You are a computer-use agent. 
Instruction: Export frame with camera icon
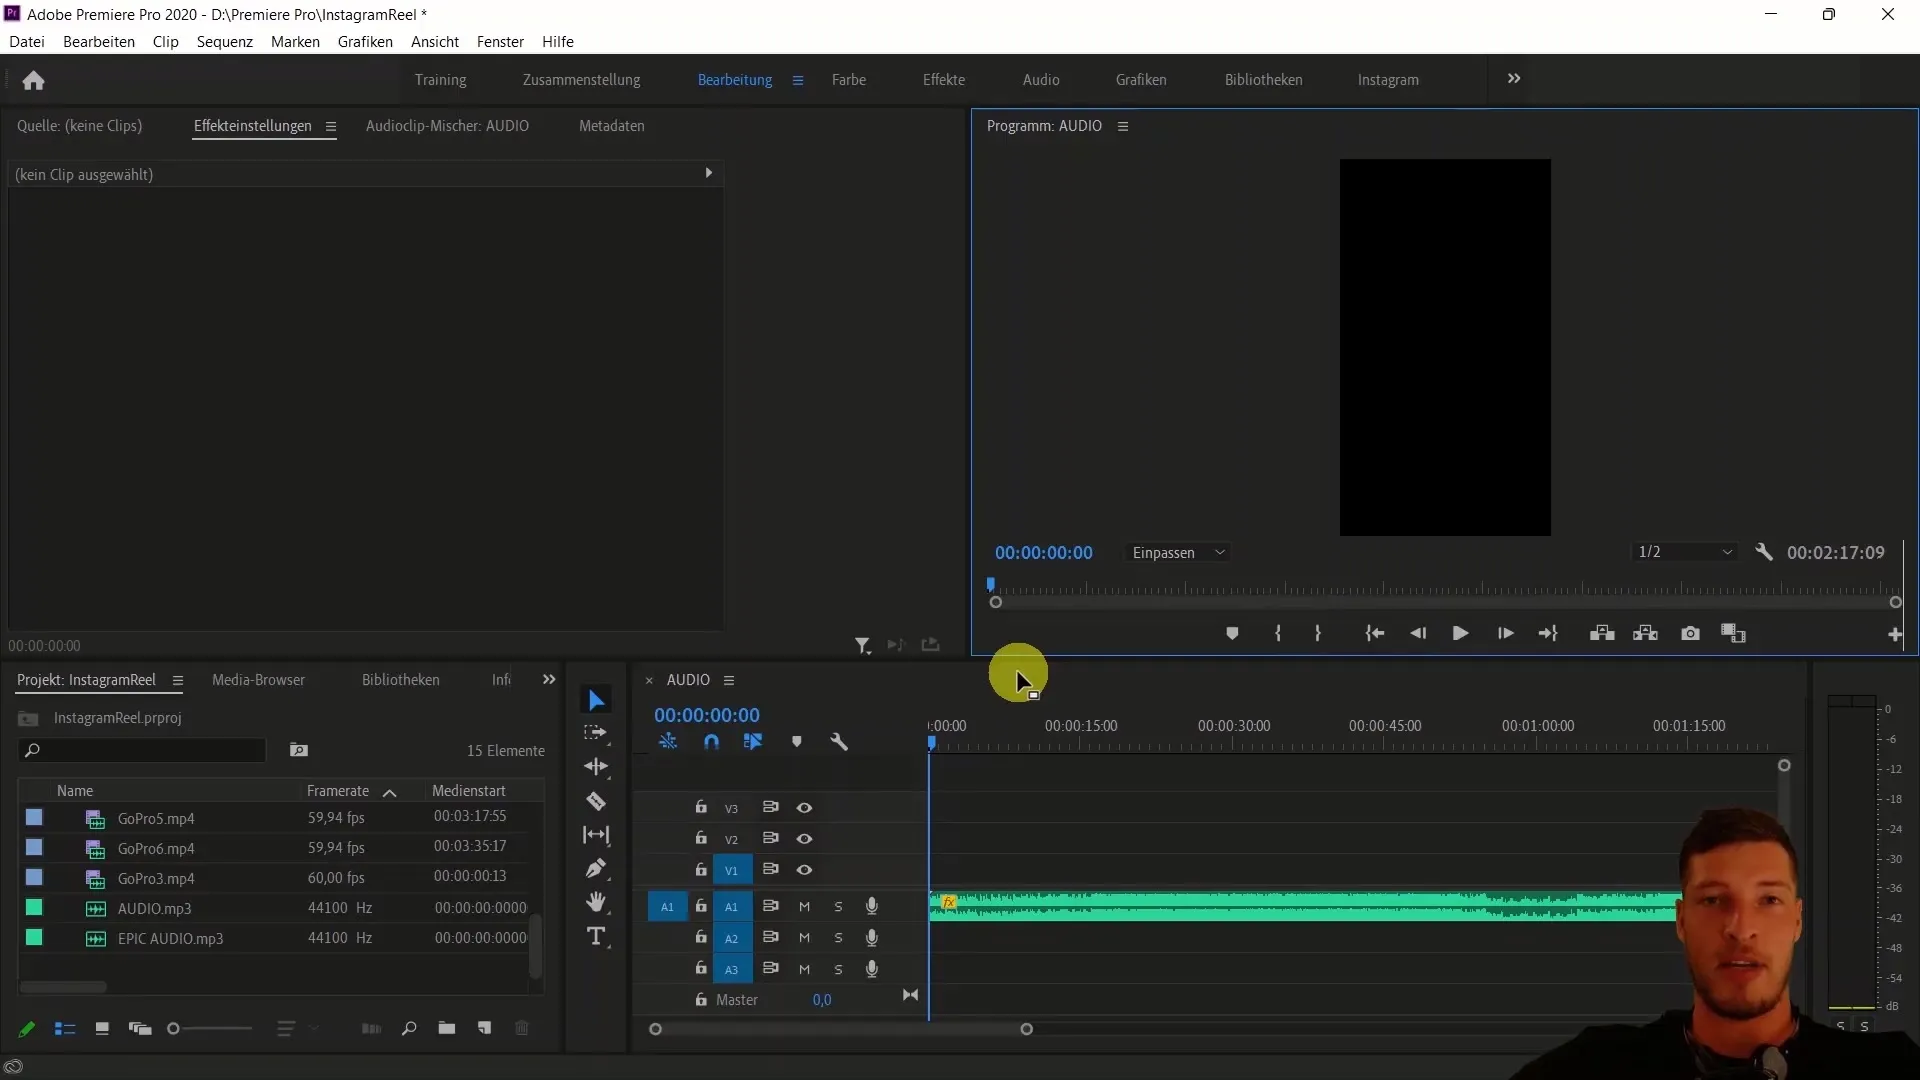[x=1690, y=634]
